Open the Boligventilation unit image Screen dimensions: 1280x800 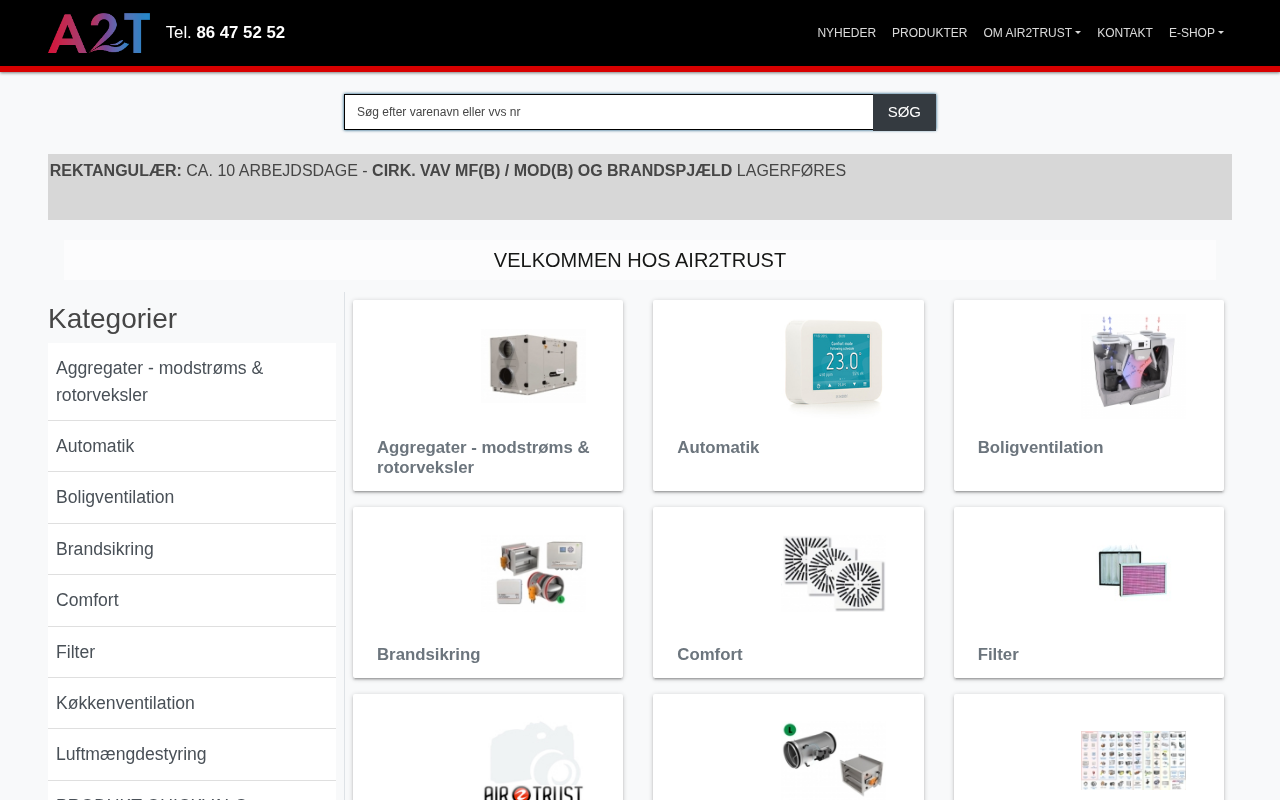1134,365
